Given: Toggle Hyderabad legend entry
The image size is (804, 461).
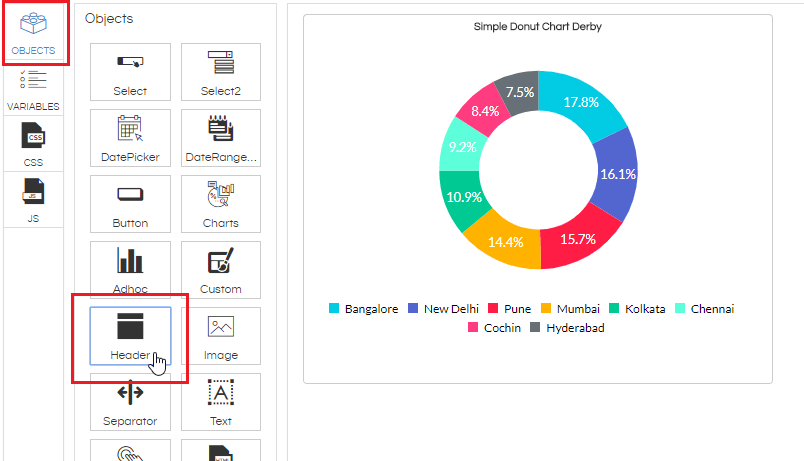Looking at the screenshot, I should (567, 328).
